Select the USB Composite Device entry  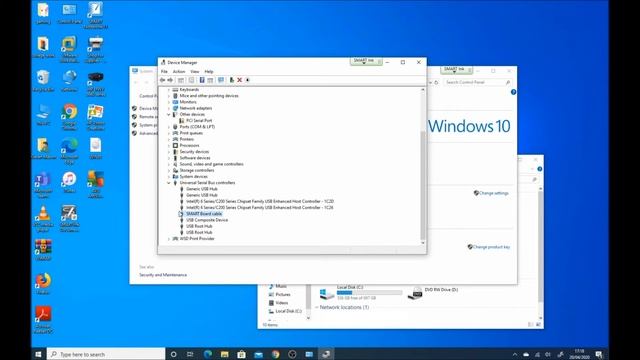click(x=207, y=220)
